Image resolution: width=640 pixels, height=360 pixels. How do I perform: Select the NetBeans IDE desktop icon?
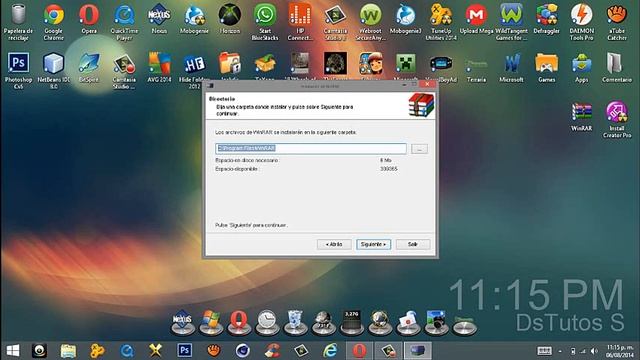(x=53, y=70)
